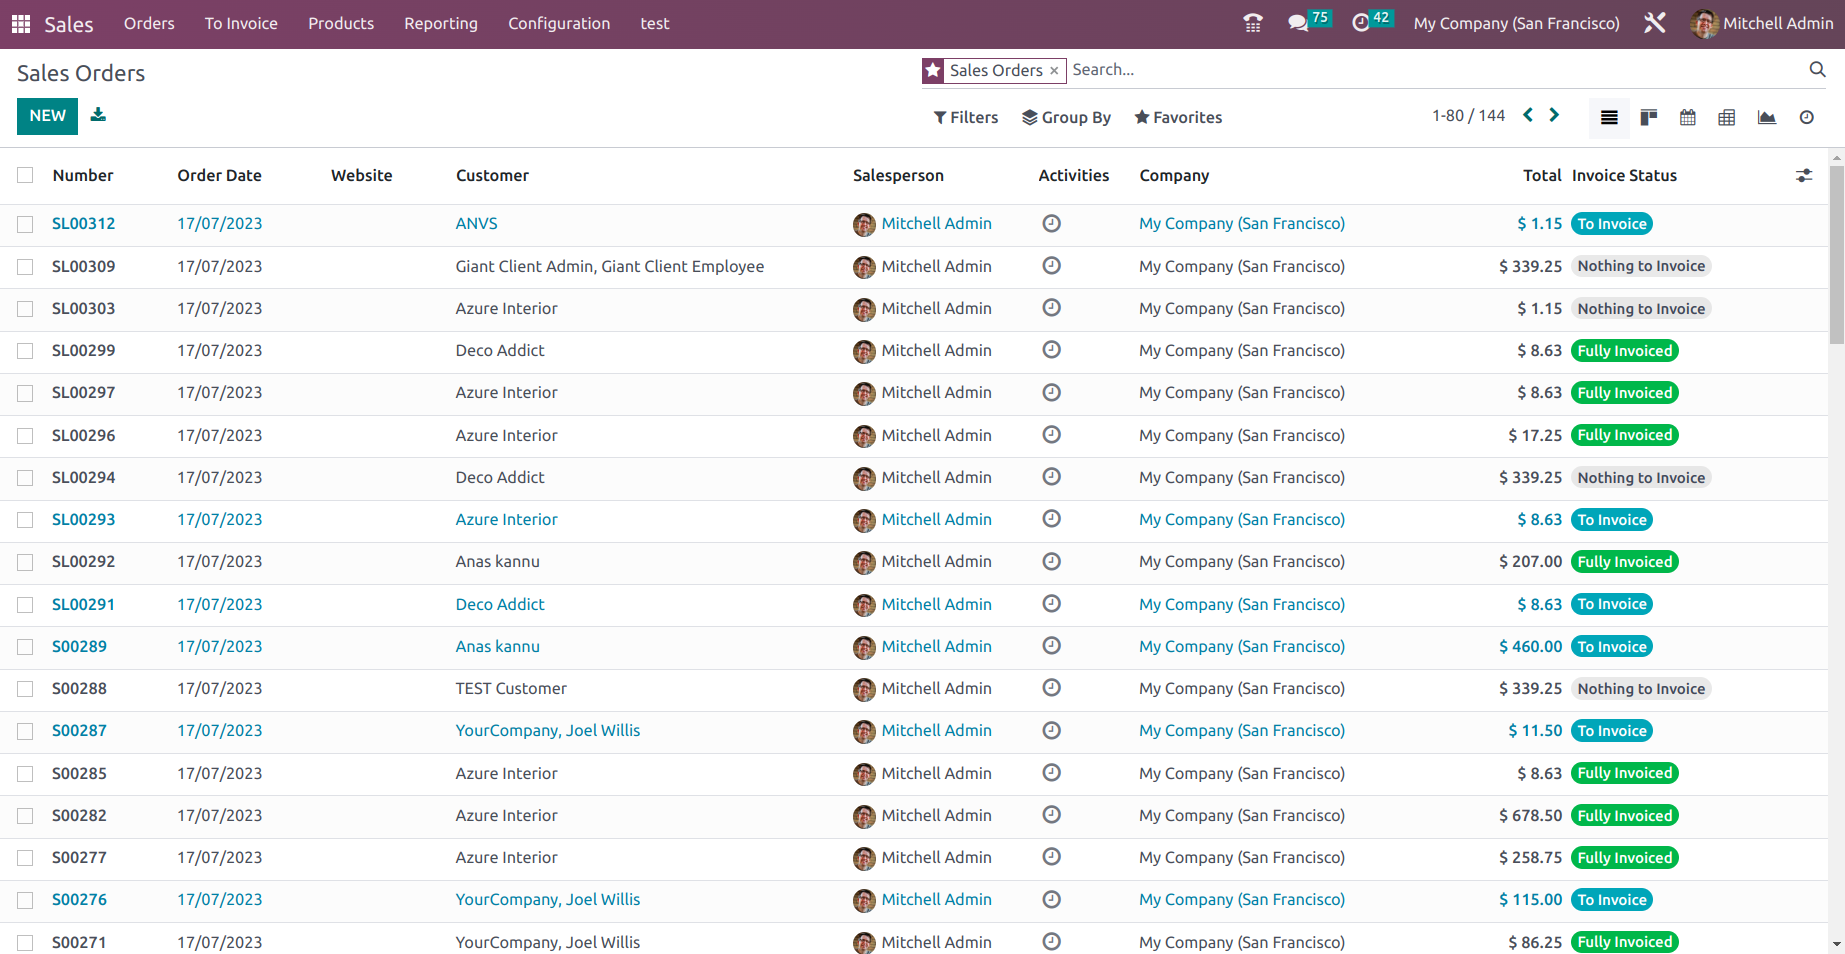
Task: Open the apps menu grid icon
Action: click(19, 23)
